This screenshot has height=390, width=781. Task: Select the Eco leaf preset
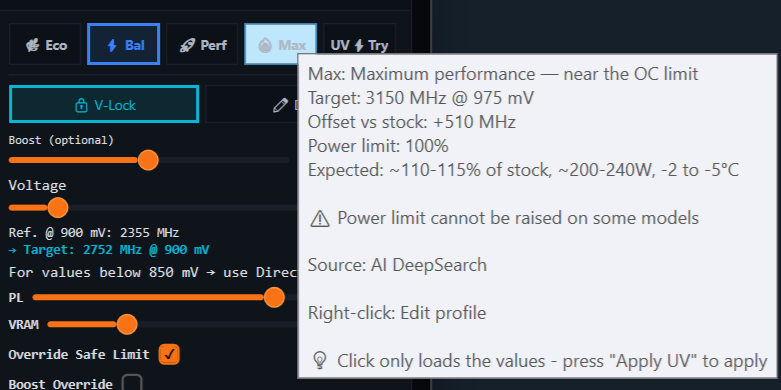45,44
